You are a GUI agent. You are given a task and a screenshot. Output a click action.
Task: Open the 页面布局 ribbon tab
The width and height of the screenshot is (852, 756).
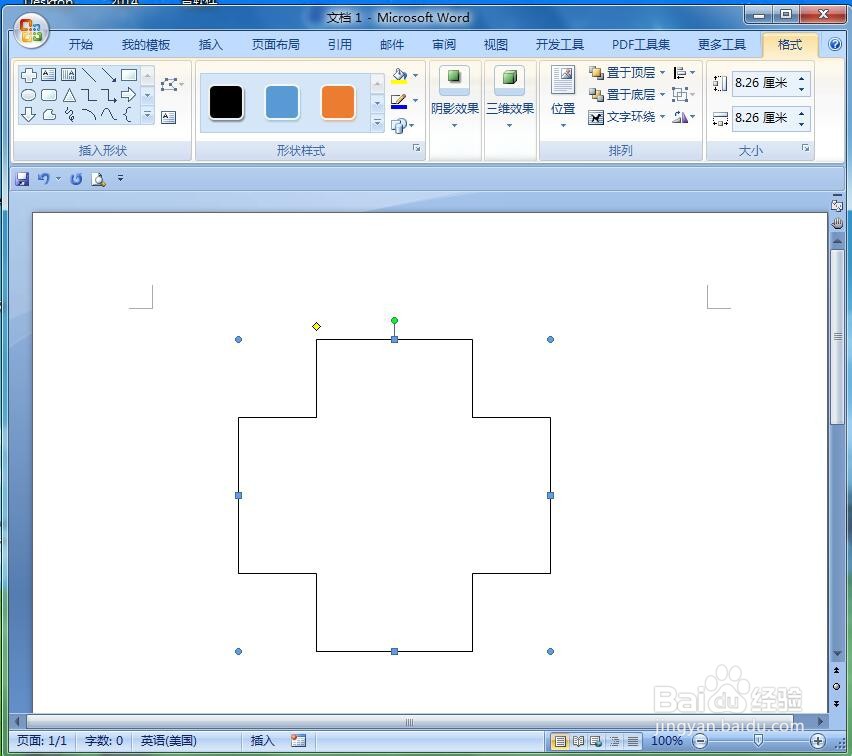[x=275, y=45]
